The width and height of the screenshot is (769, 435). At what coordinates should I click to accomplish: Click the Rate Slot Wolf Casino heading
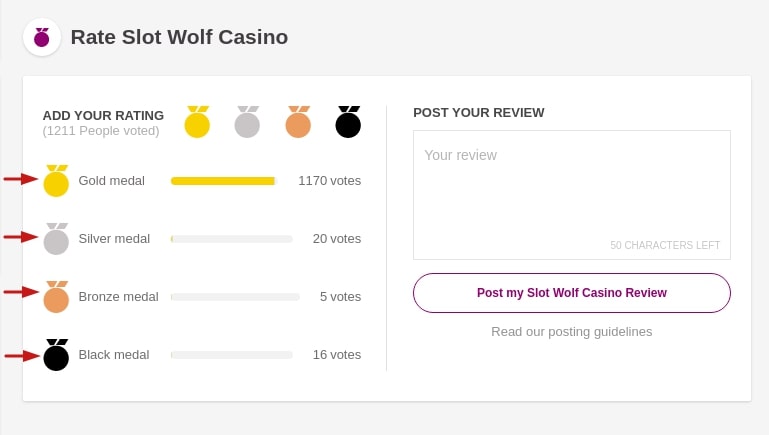[x=179, y=38]
